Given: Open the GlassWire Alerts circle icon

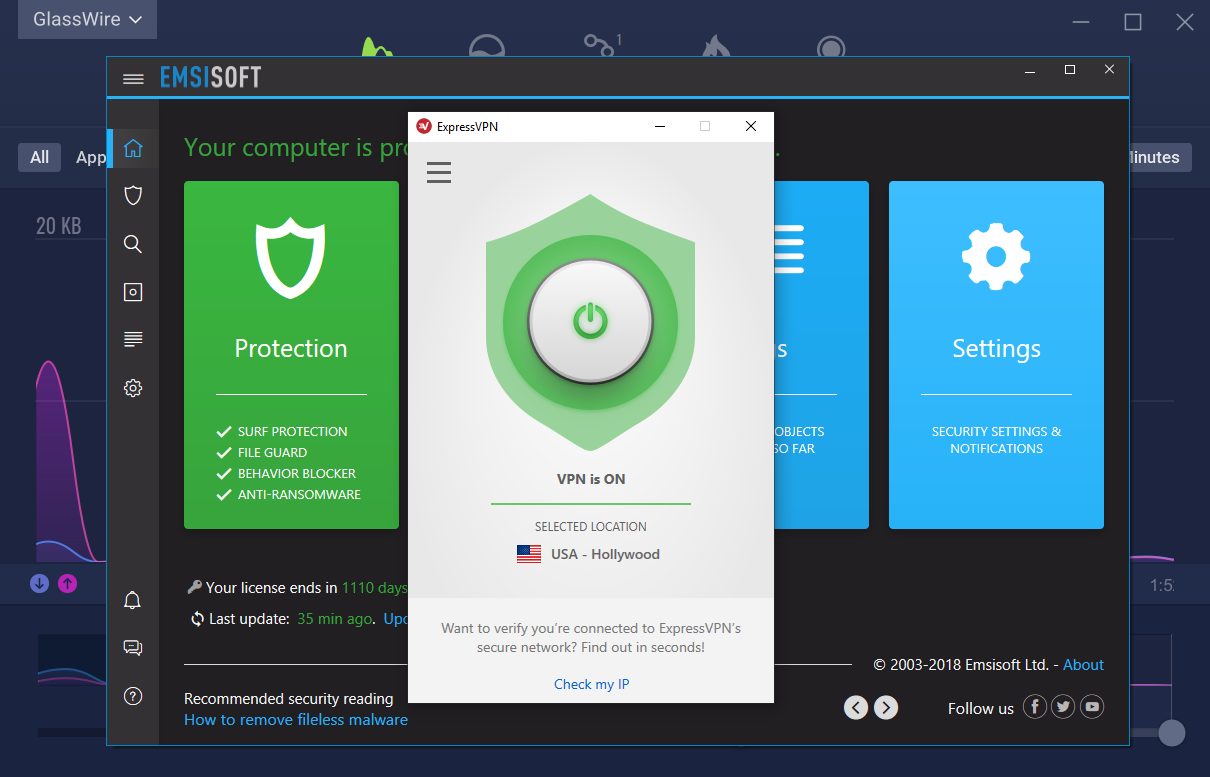Looking at the screenshot, I should 830,47.
